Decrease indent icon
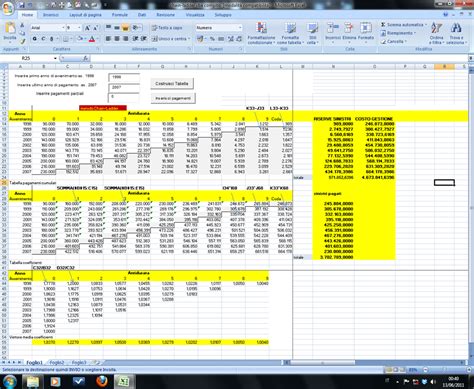This screenshot has height=389, width=474. [135, 39]
